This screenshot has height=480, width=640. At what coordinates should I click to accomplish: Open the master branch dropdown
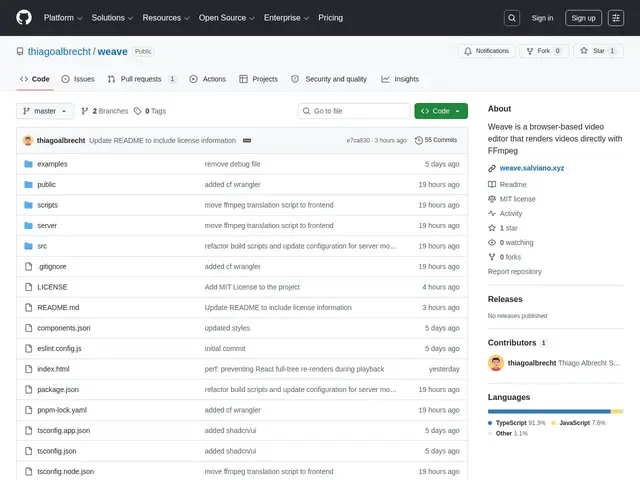pyautogui.click(x=45, y=111)
